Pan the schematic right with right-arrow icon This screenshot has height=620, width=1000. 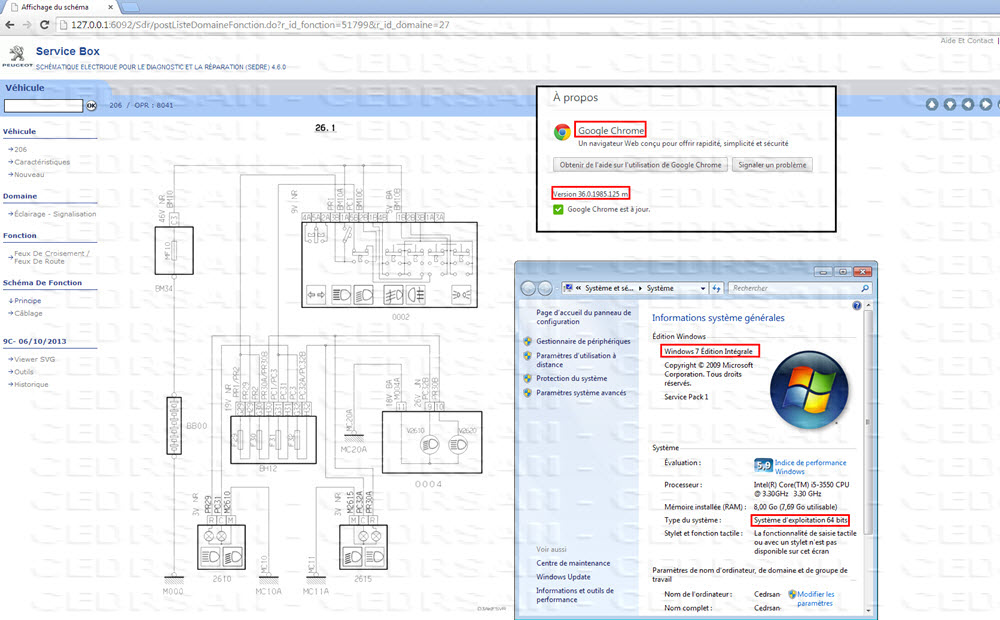985,104
